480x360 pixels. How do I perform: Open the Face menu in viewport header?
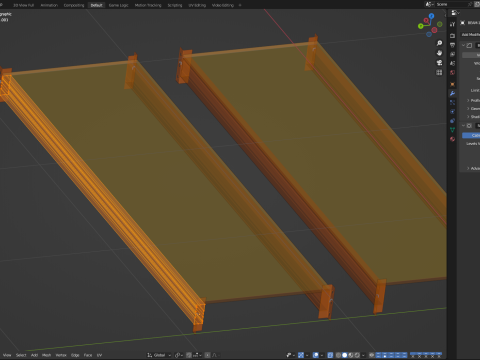click(x=88, y=355)
